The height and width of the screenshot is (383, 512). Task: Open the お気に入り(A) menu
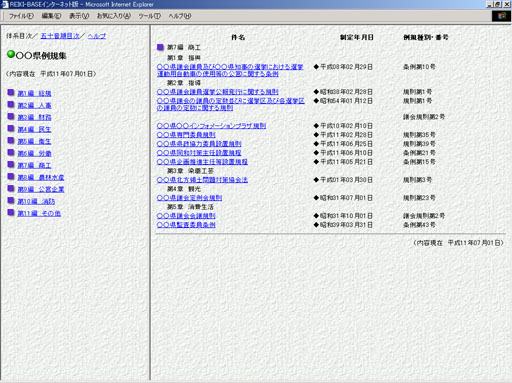click(x=114, y=16)
